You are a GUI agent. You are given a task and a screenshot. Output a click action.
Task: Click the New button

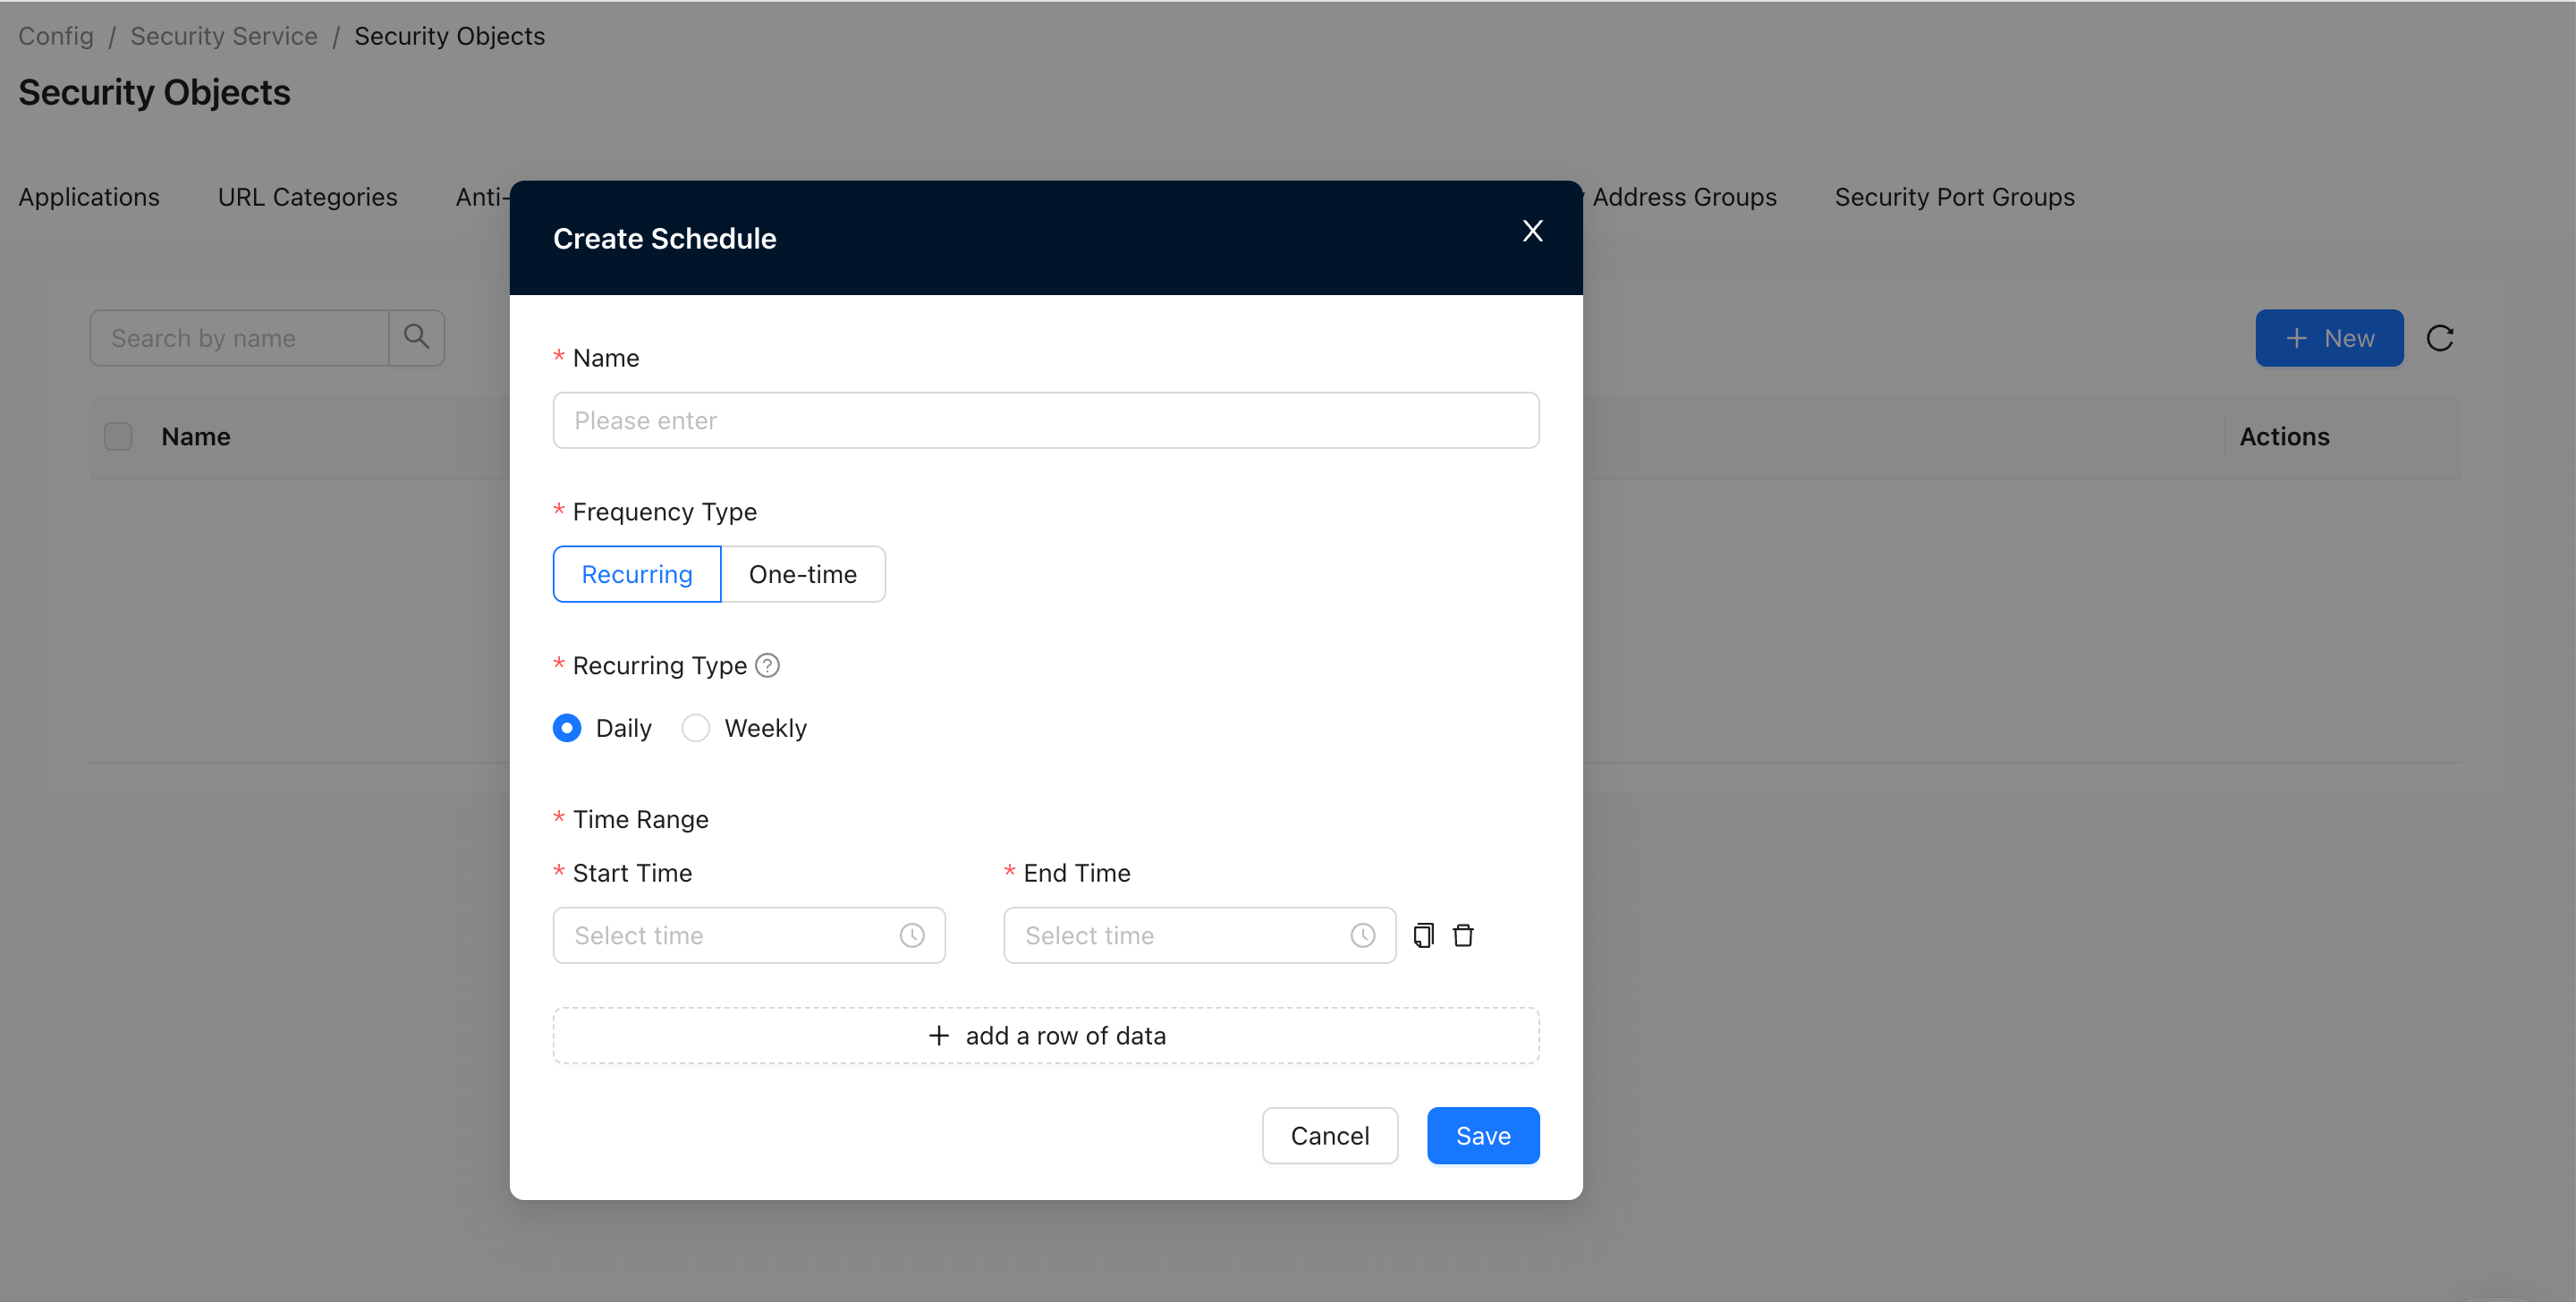tap(2329, 338)
